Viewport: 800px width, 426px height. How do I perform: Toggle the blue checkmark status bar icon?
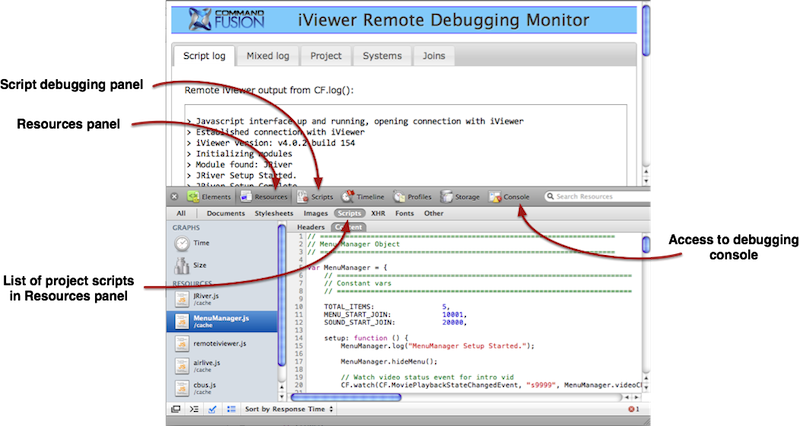212,409
